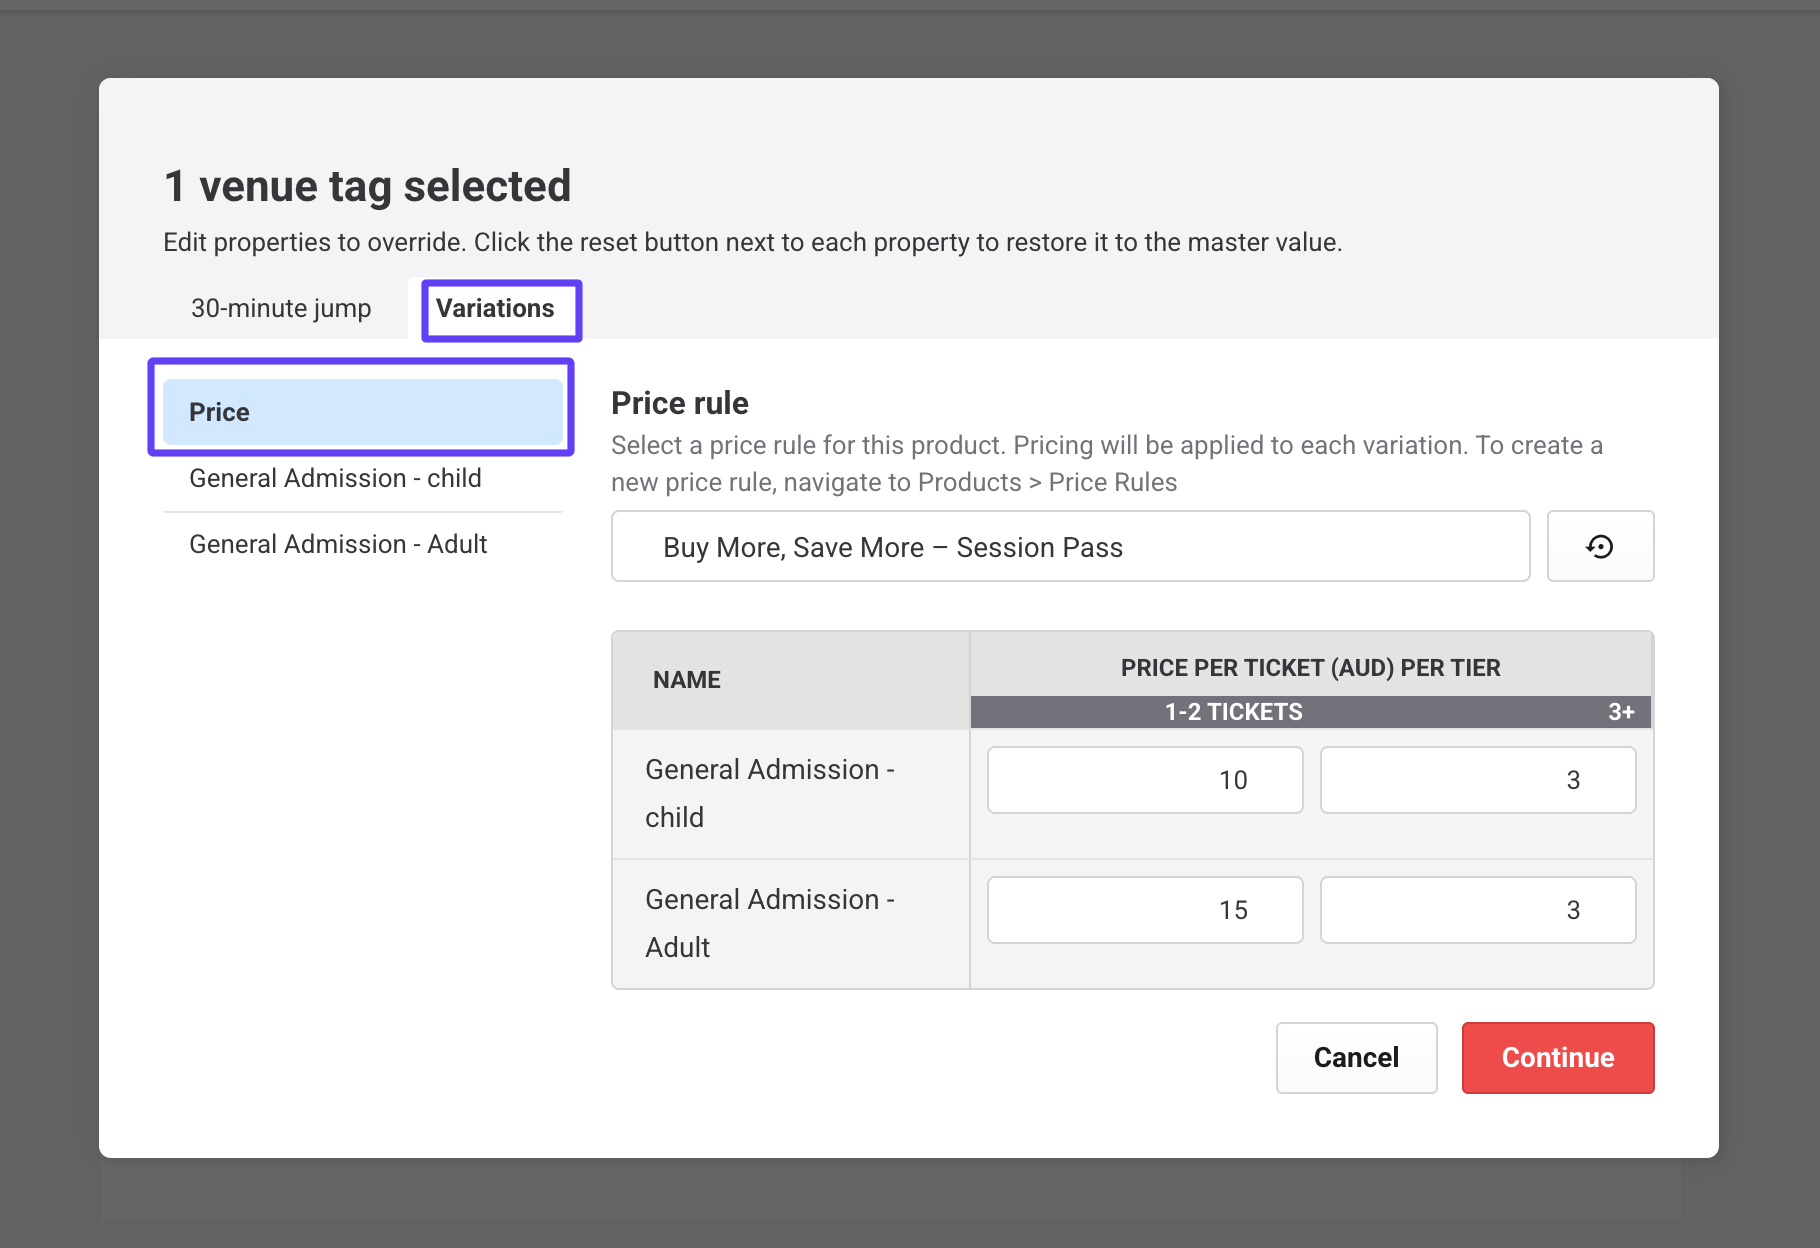Open the Buy More, Save More price rule dropdown
This screenshot has height=1248, width=1820.
[1070, 546]
